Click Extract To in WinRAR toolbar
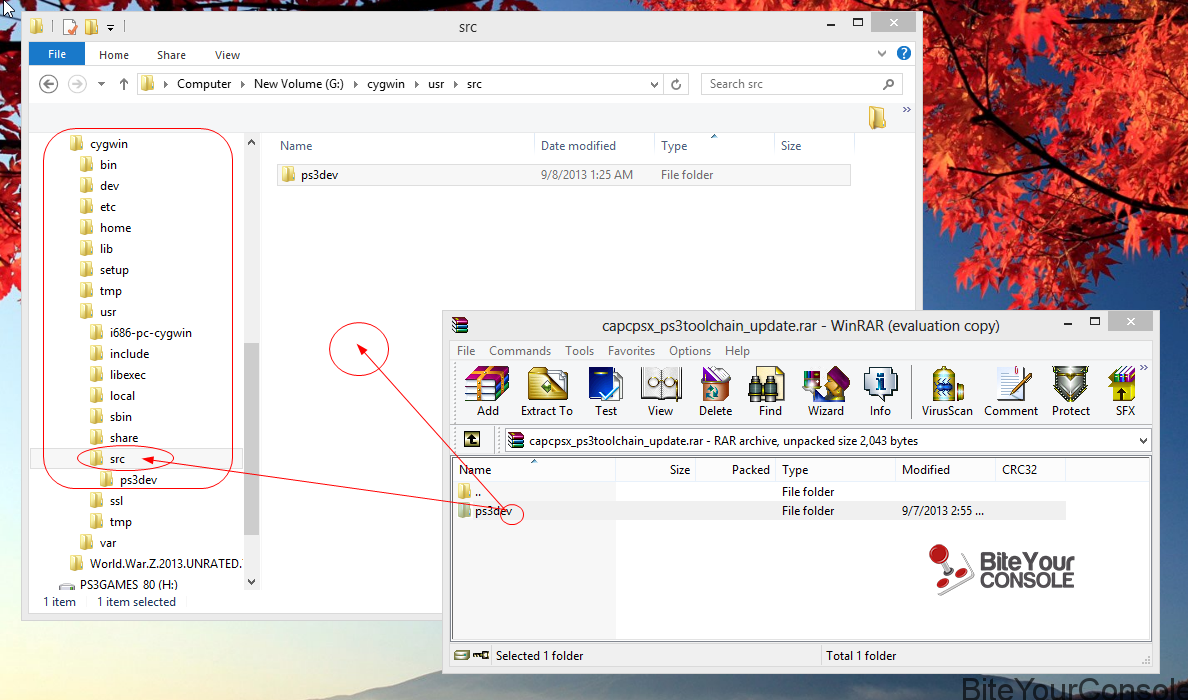The image size is (1188, 700). (x=546, y=391)
